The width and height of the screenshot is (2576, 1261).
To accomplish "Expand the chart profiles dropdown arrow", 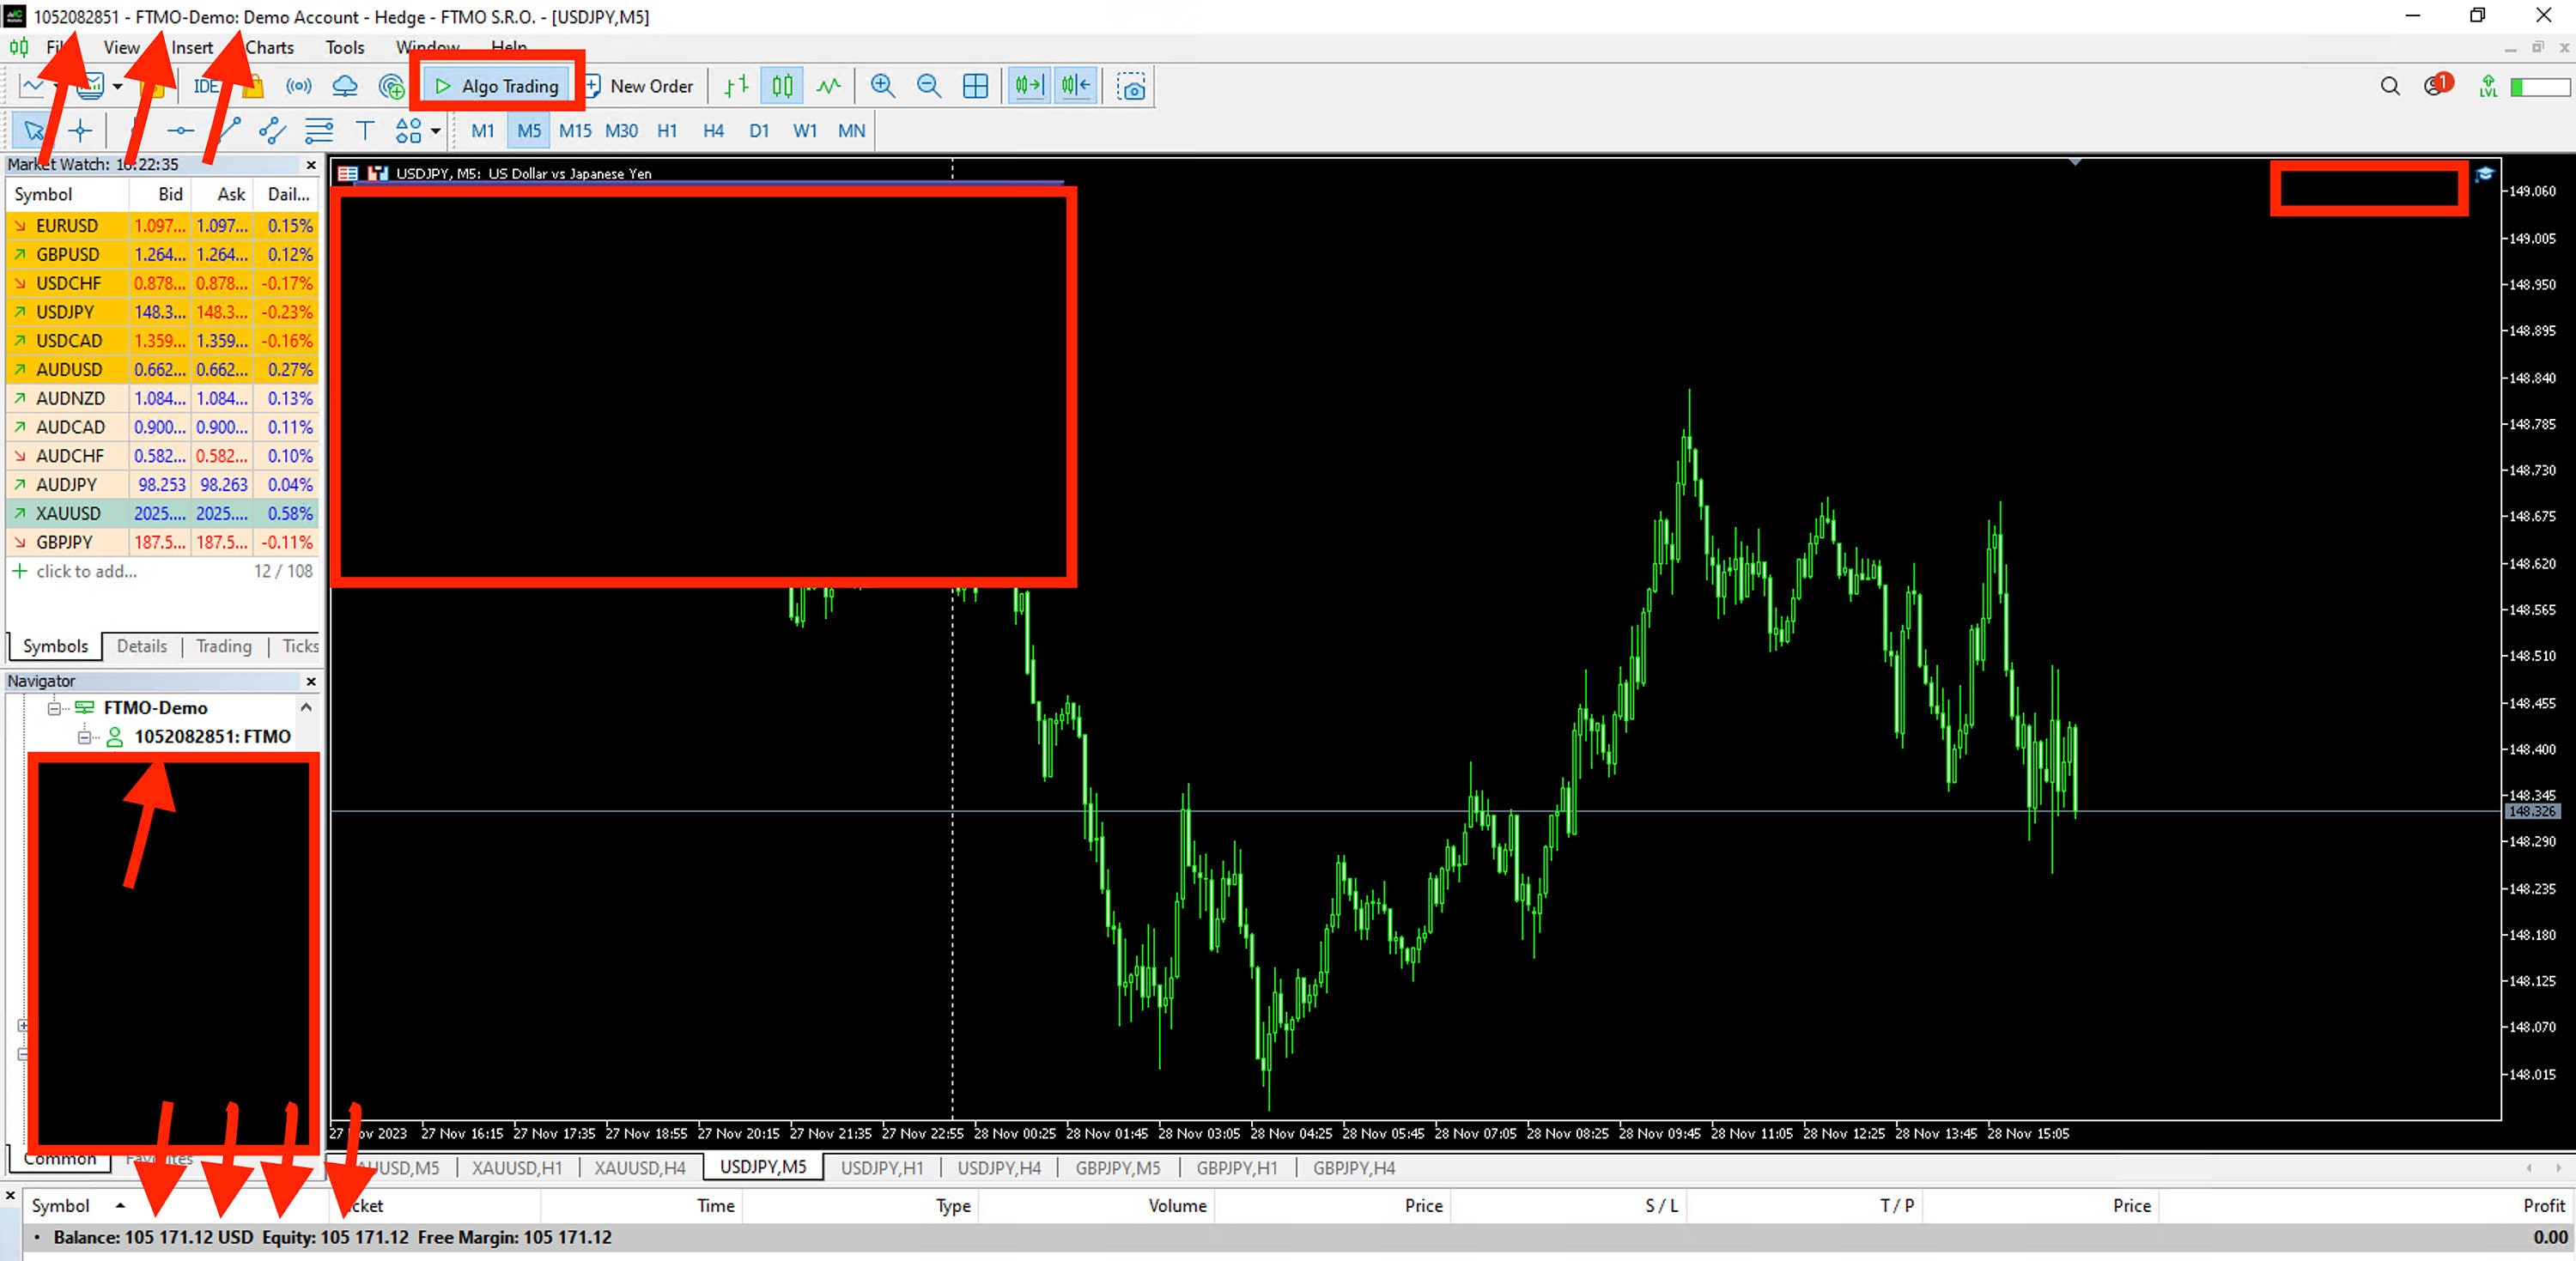I will (x=117, y=88).
